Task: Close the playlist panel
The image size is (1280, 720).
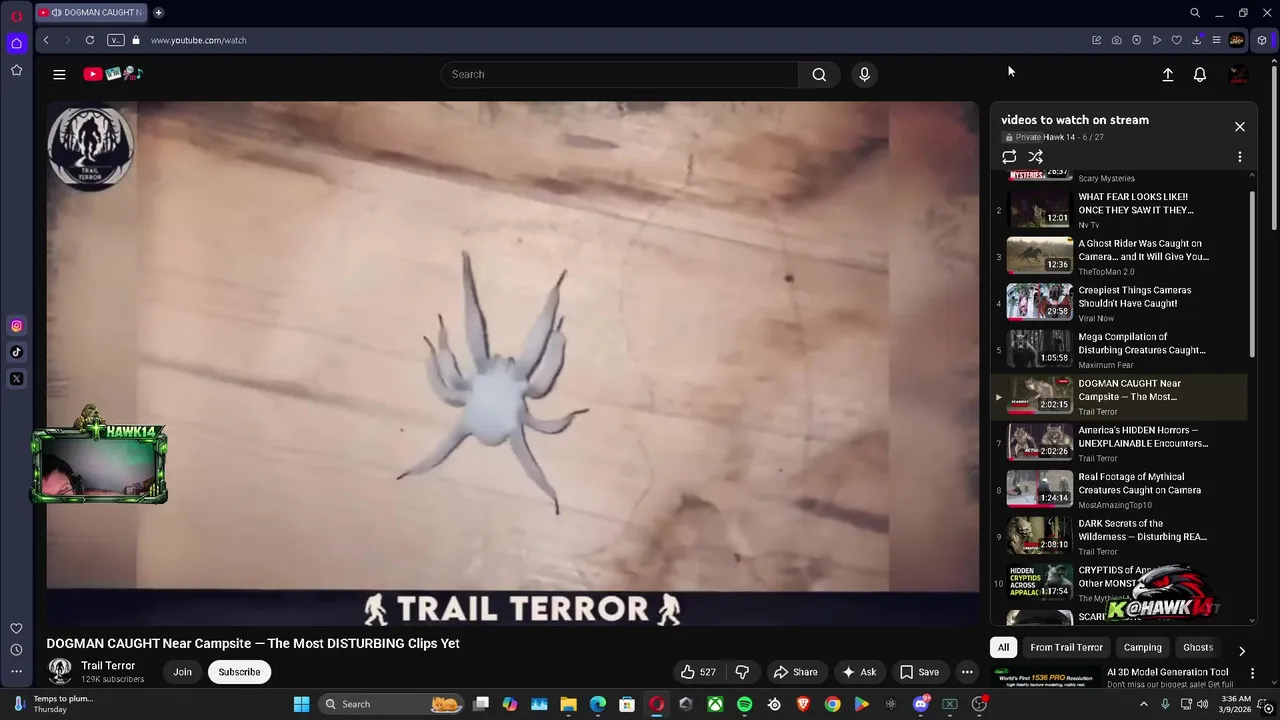Action: (x=1240, y=127)
